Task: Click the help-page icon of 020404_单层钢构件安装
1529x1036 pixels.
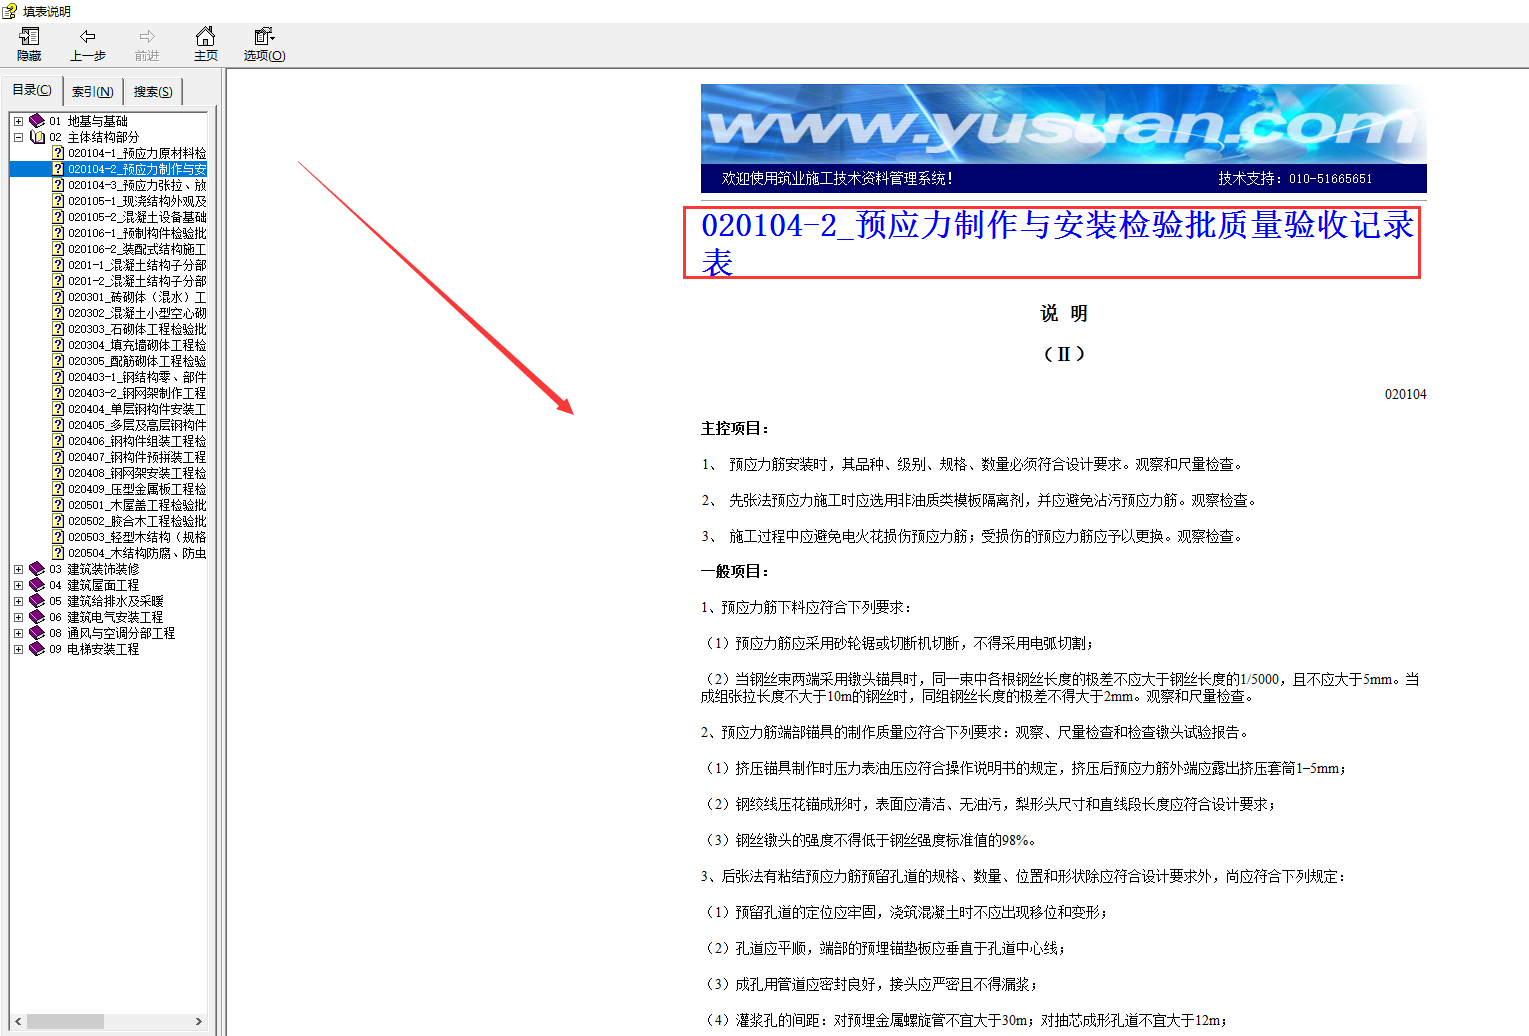Action: pos(58,409)
